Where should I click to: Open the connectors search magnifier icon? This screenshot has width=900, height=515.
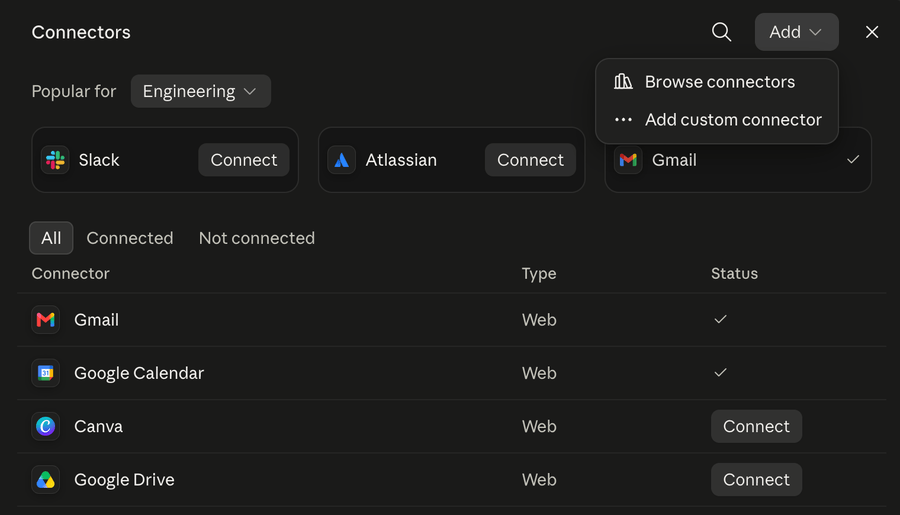[x=721, y=32]
